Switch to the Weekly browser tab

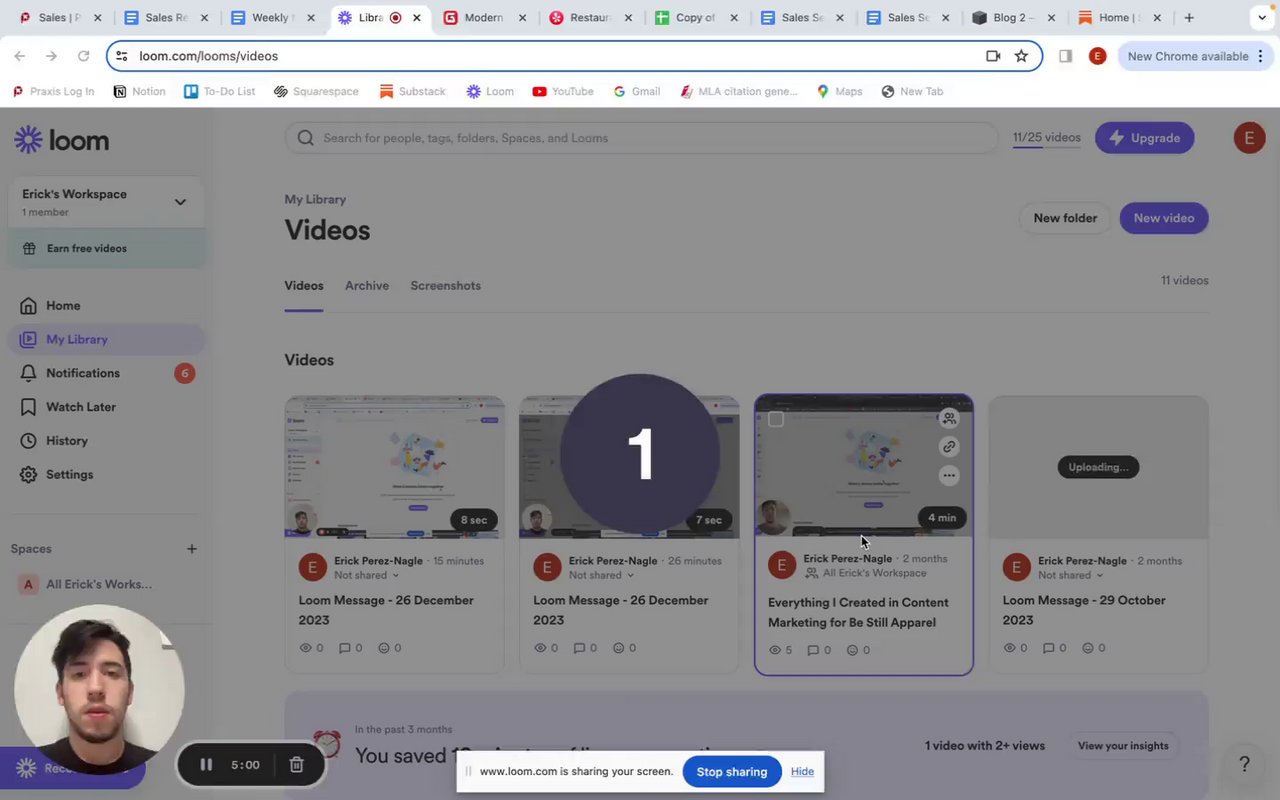point(272,18)
